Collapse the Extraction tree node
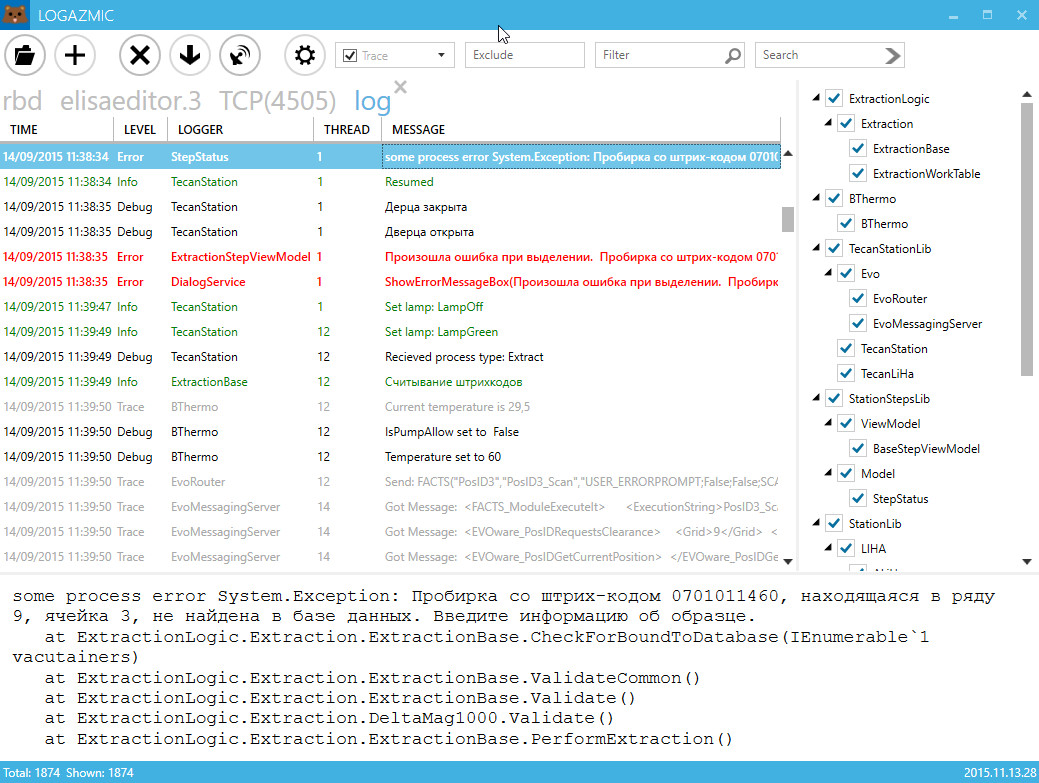Screen dimensions: 1039x783 [x=828, y=123]
